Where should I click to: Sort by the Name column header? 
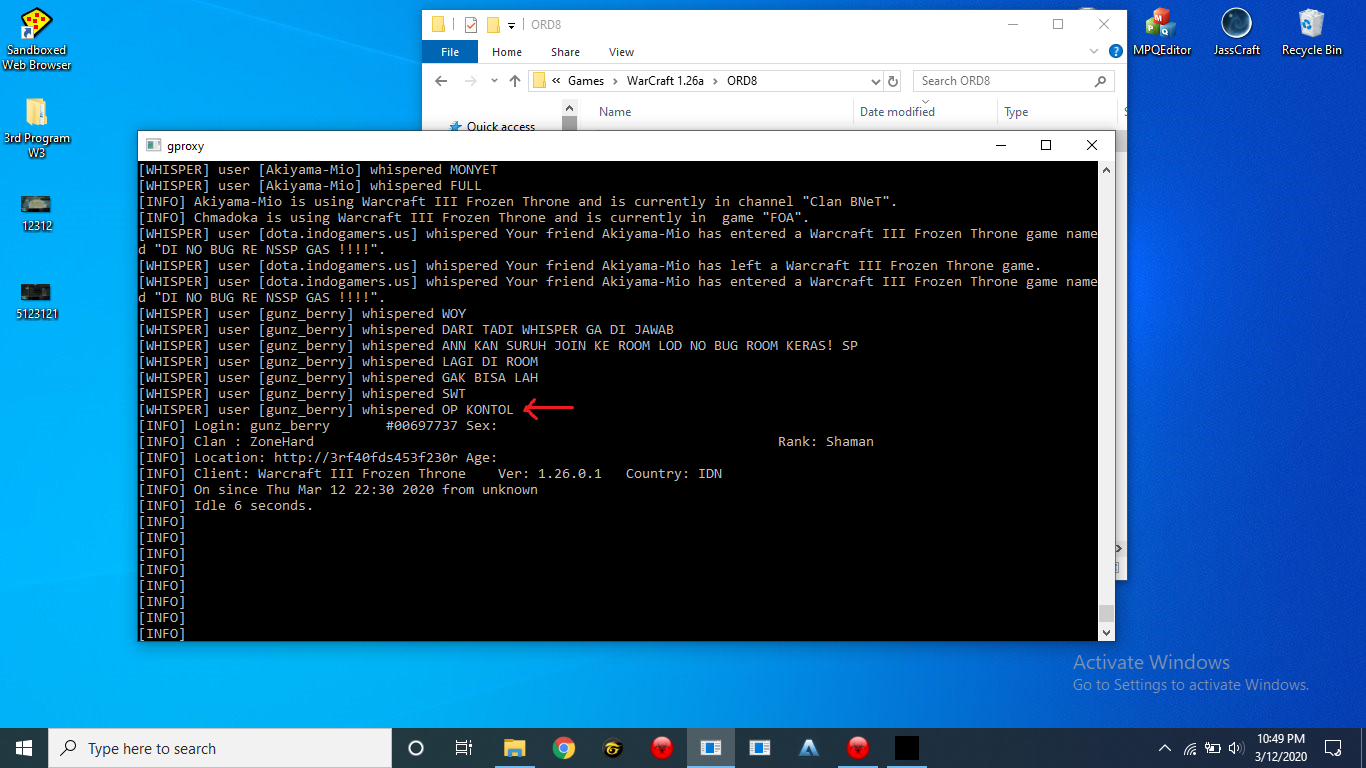tap(615, 112)
